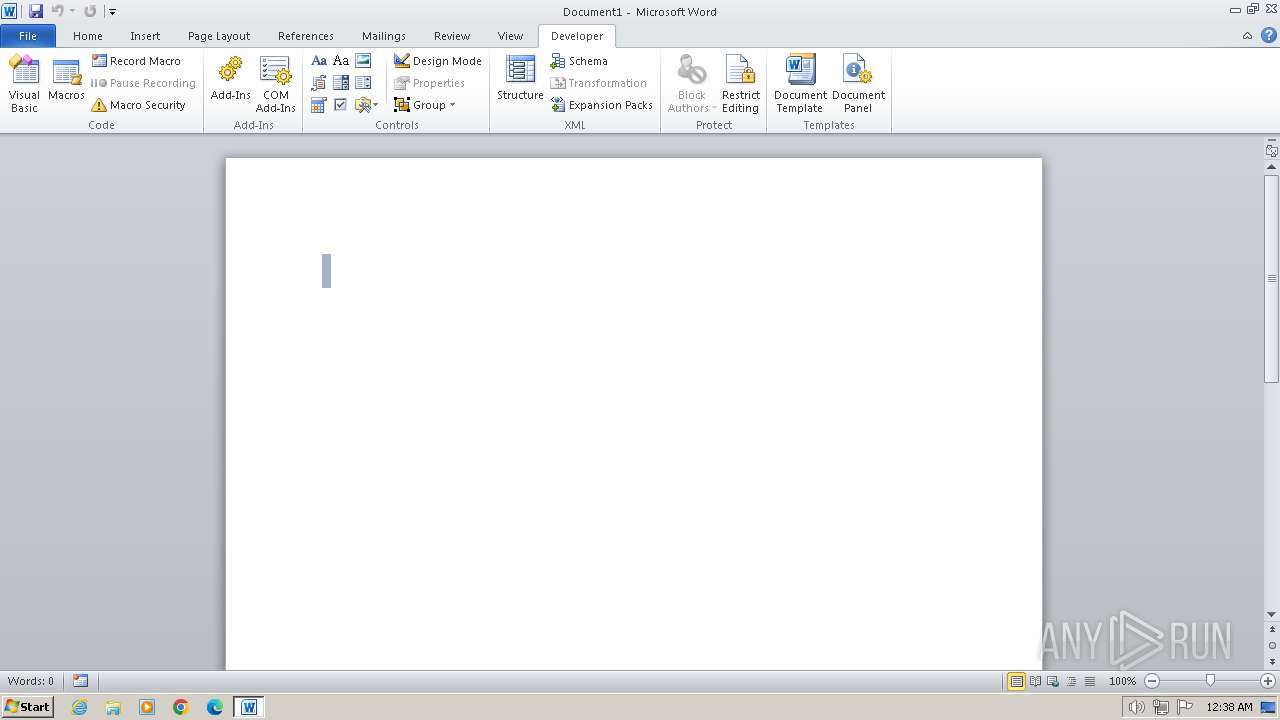Open the Schema dialog
1280x720 pixels.
pyautogui.click(x=579, y=61)
